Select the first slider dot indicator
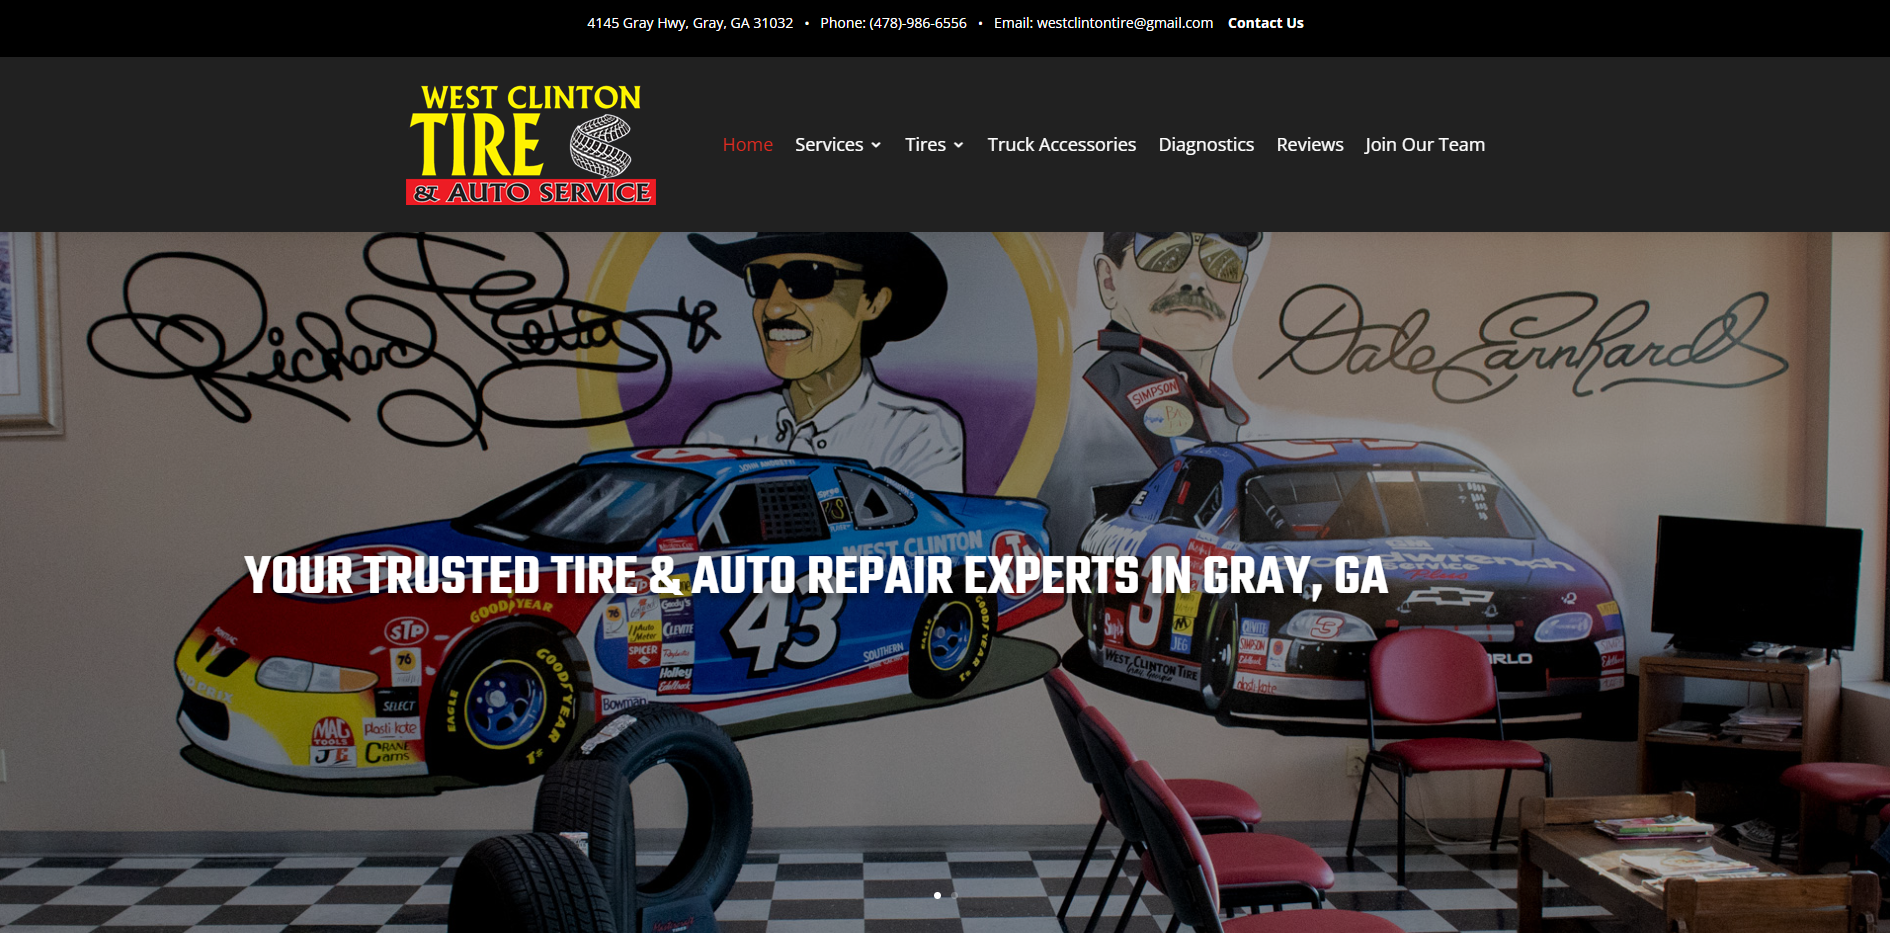Screen dimensions: 1890x933 [937, 895]
